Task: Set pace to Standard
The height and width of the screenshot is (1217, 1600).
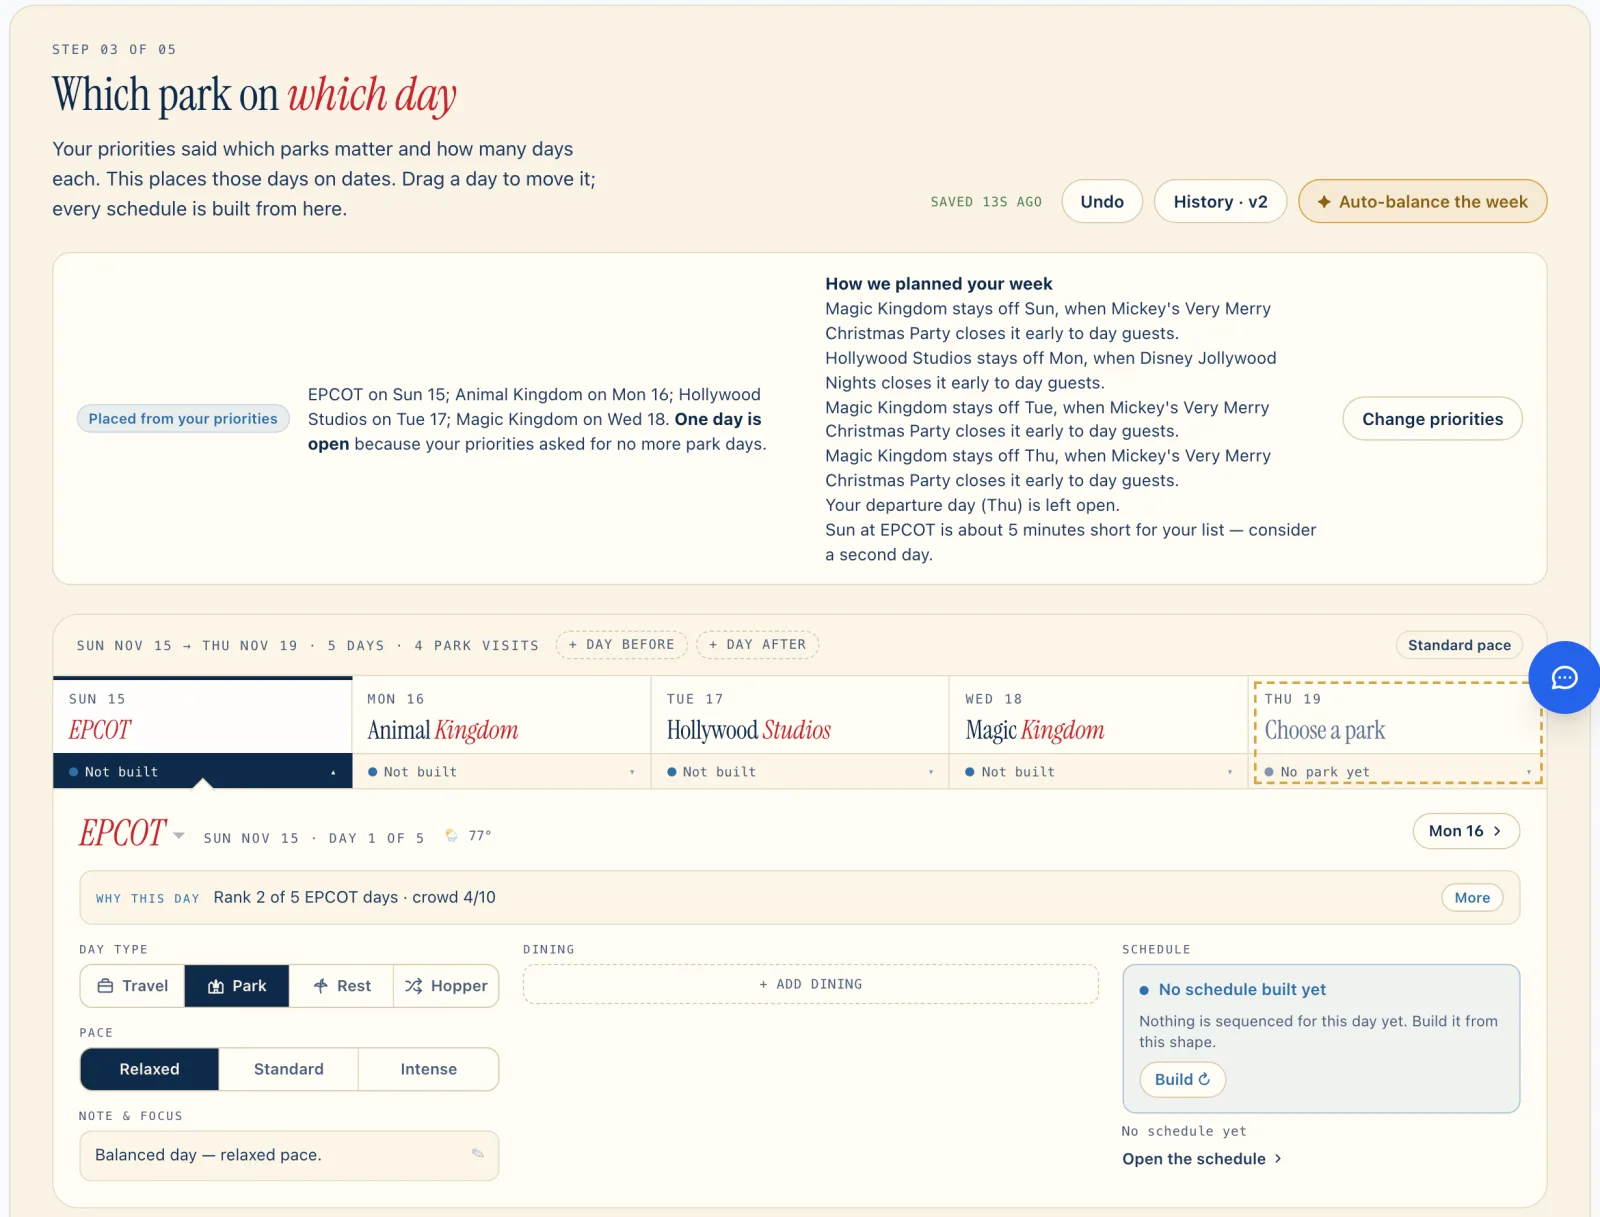Action: (x=289, y=1069)
